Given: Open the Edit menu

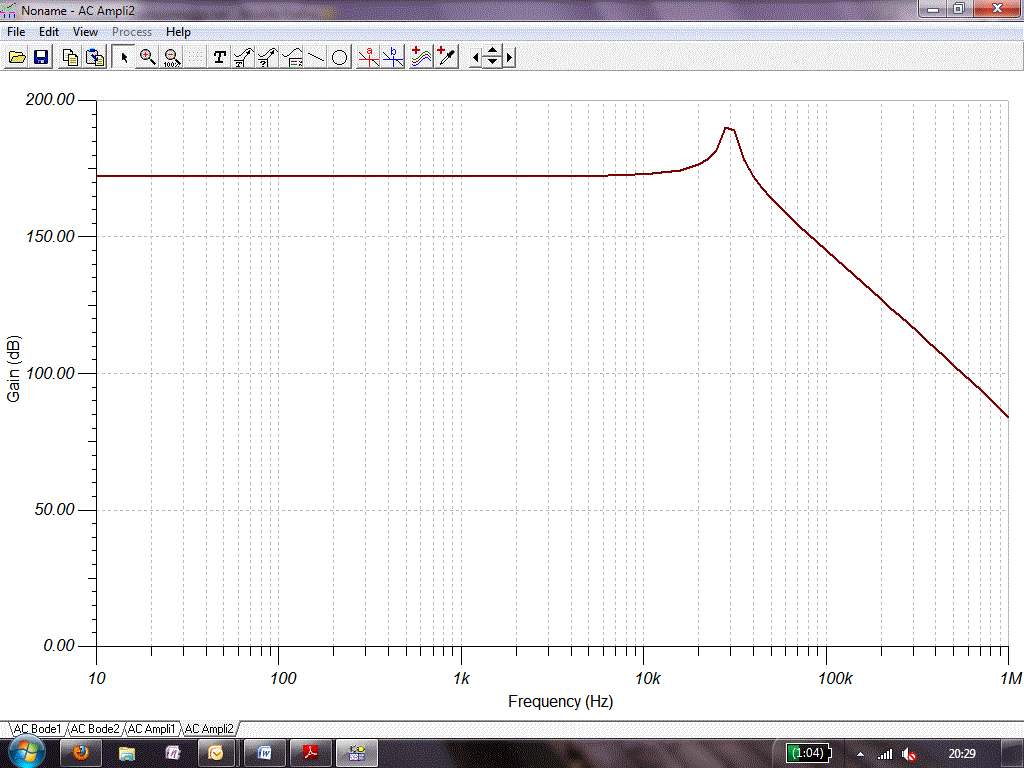Looking at the screenshot, I should coord(48,31).
